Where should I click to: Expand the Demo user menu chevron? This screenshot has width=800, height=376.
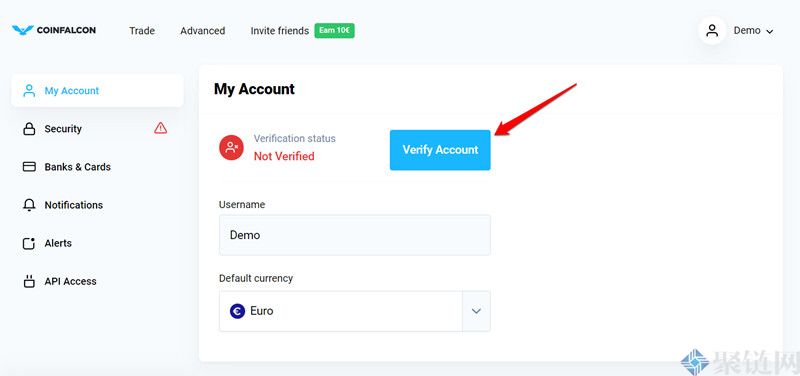(769, 32)
